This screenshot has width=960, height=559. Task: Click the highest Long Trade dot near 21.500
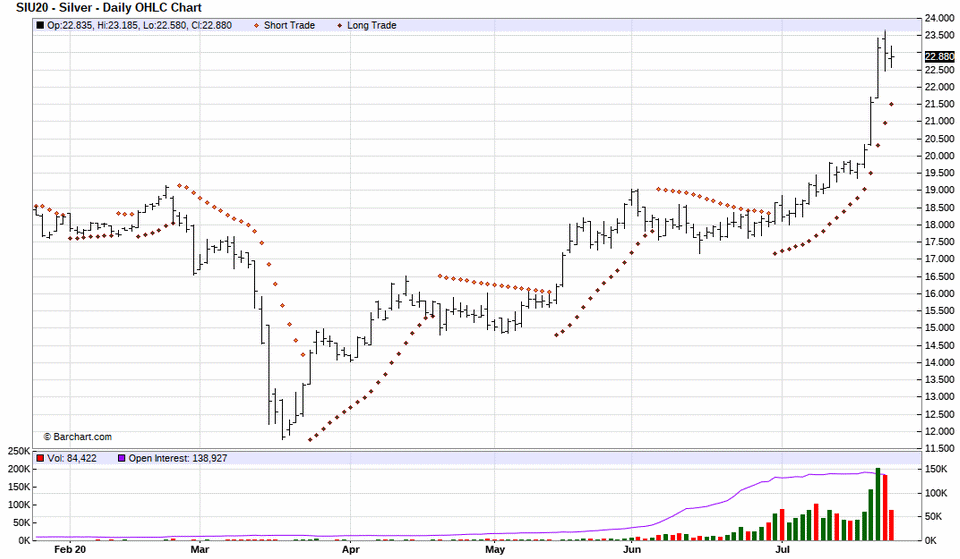click(x=891, y=105)
